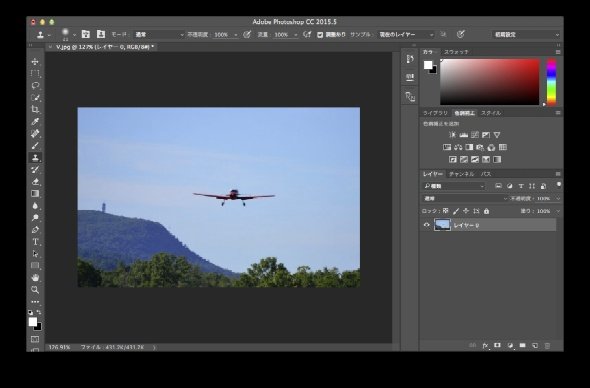Toggle pressure for size button
This screenshot has width=590, height=388.
[461, 35]
